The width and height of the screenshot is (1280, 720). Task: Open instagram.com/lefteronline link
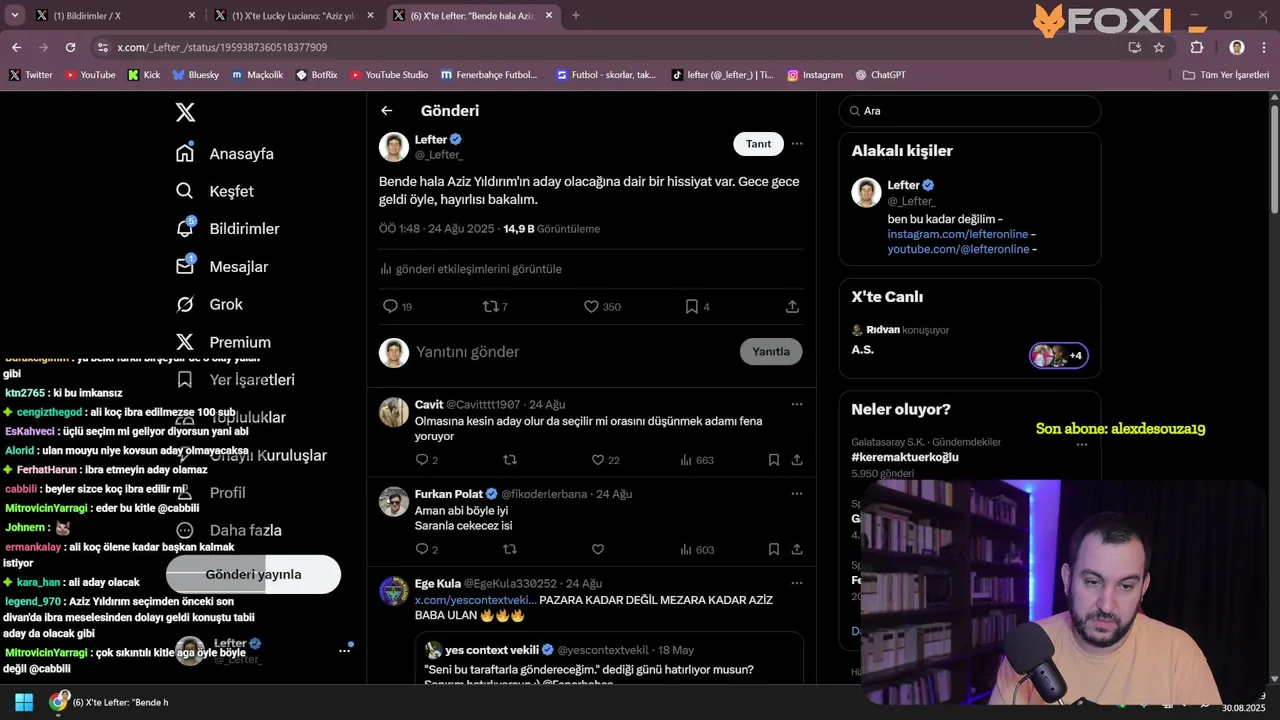pyautogui.click(x=958, y=234)
